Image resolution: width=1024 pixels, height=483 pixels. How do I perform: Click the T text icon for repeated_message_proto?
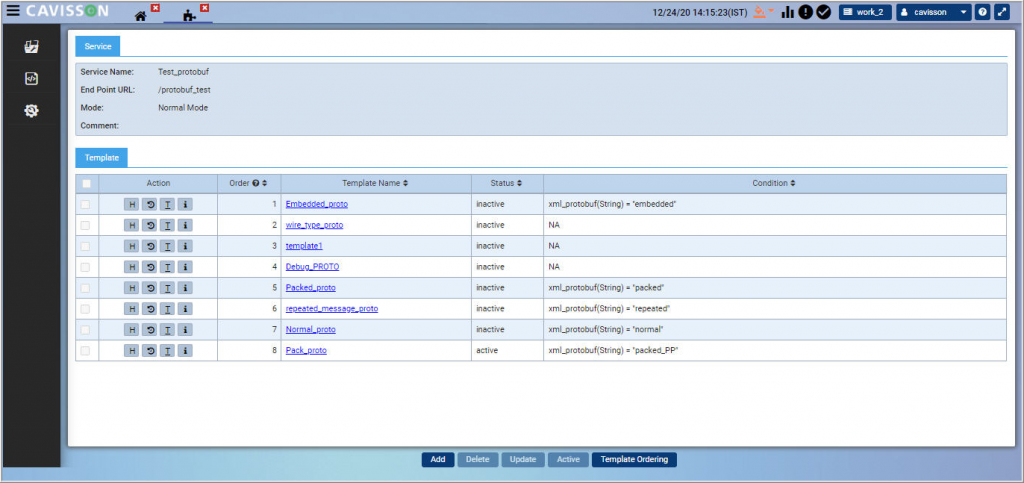point(168,309)
